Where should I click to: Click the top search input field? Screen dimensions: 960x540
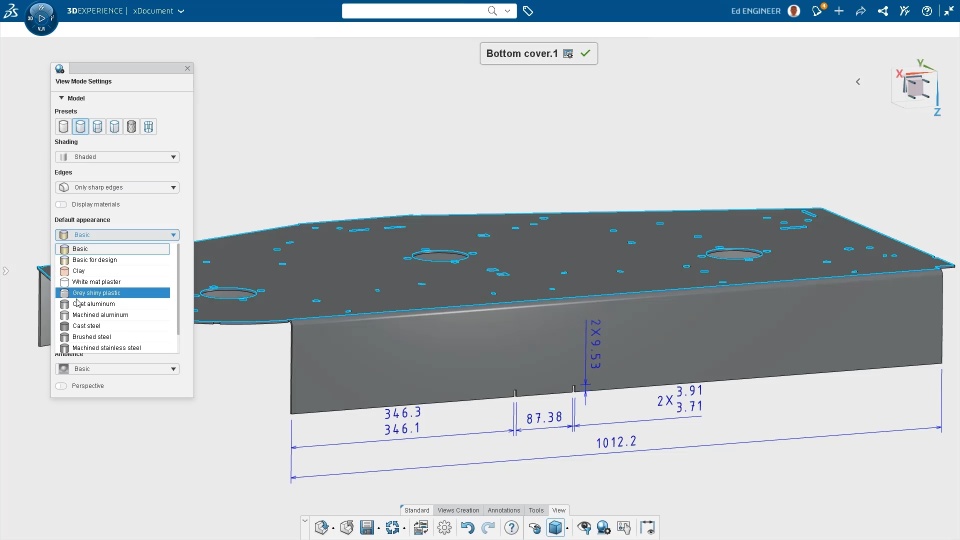coord(414,11)
